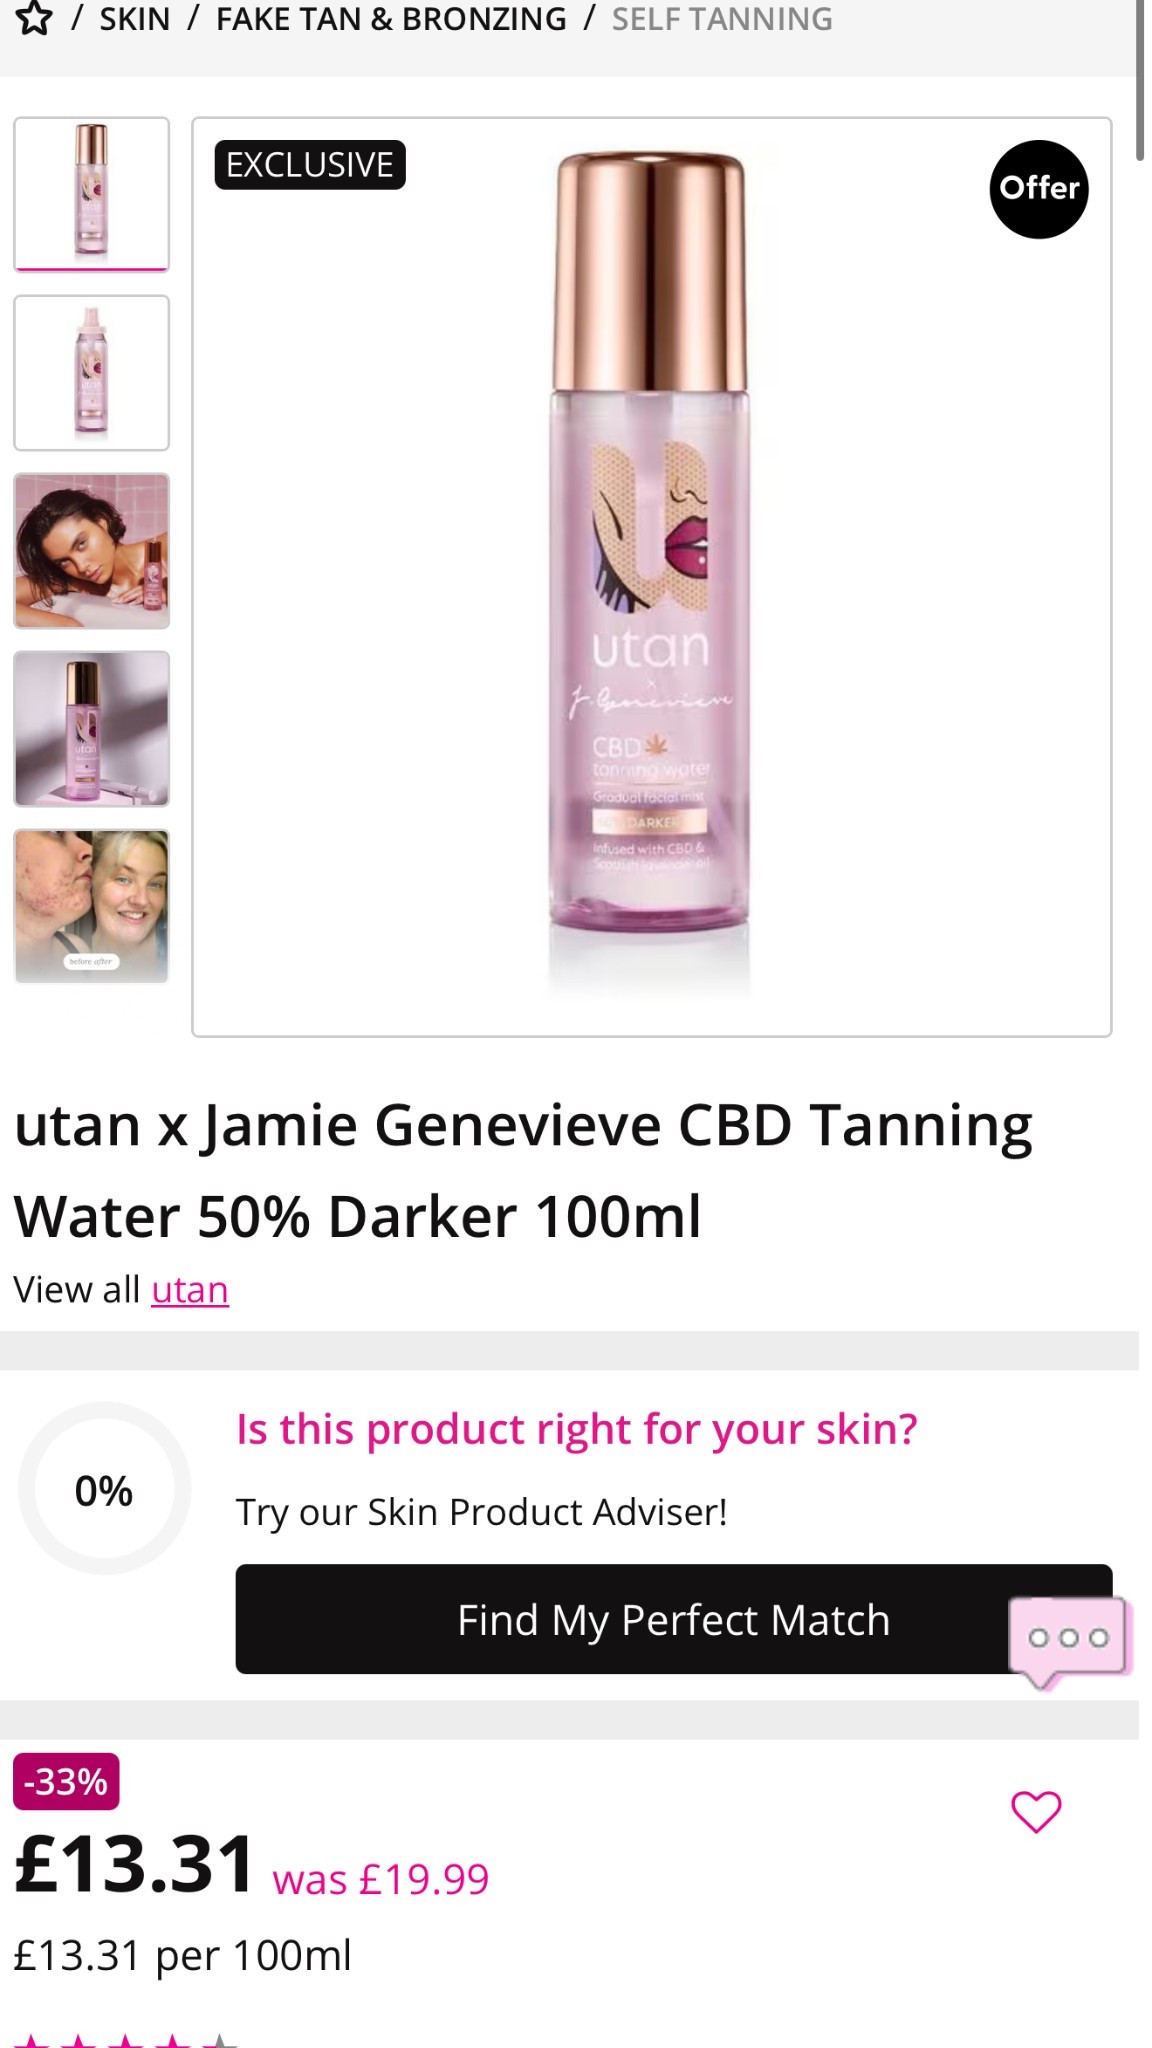Click the page scrollbar on right edge
Image resolution: width=1152 pixels, height=2048 pixels.
1140,80
